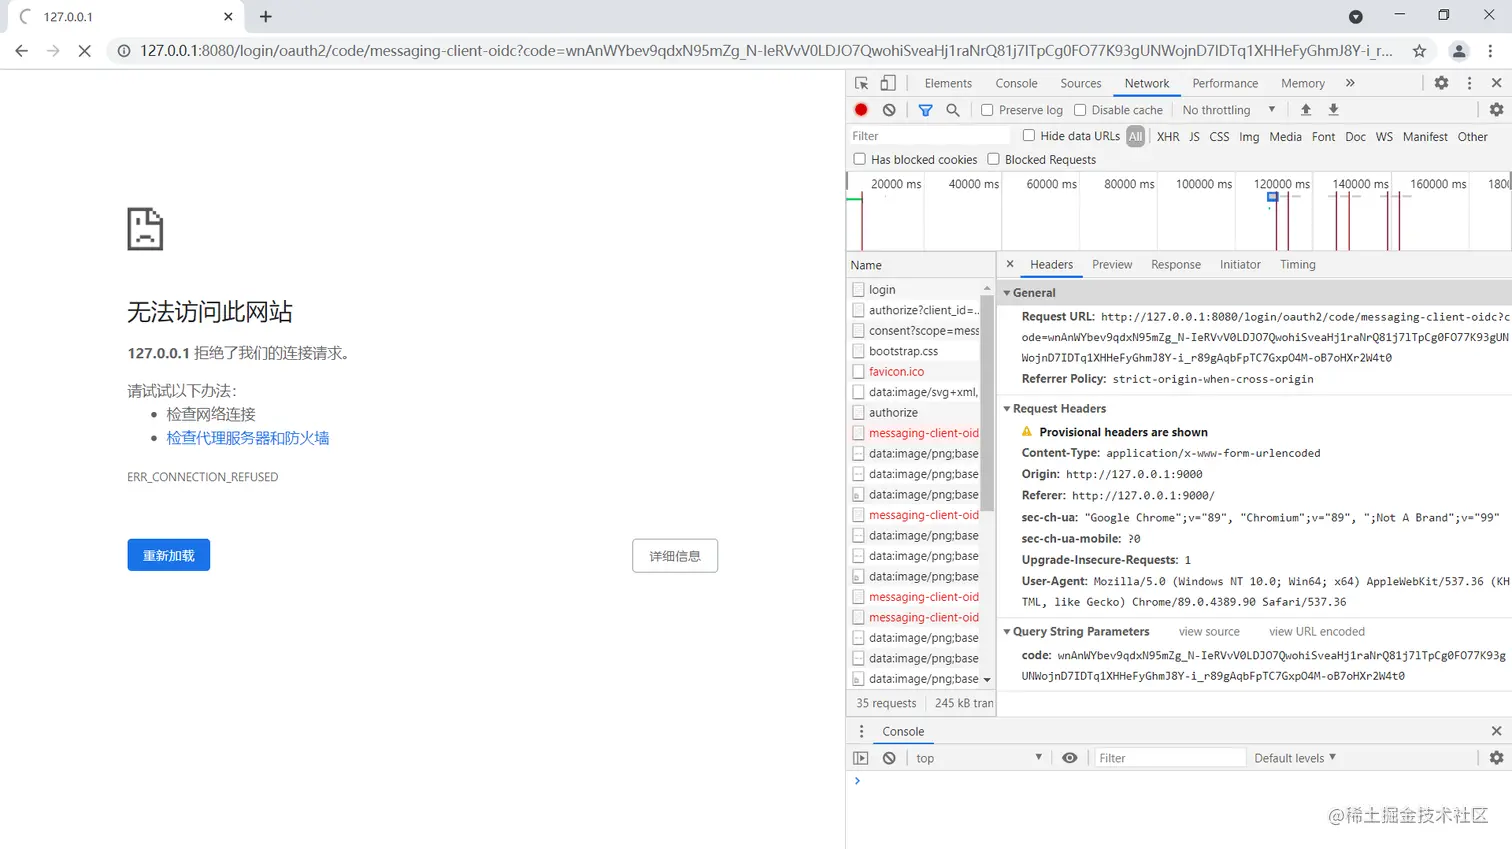
Task: Open a new browser tab
Action: tap(265, 17)
